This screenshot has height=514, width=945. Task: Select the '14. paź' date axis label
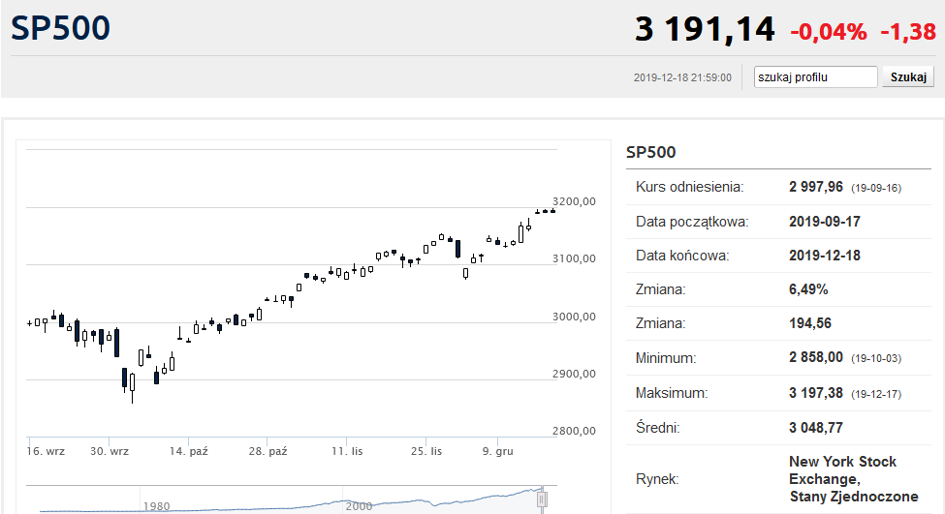pos(189,451)
